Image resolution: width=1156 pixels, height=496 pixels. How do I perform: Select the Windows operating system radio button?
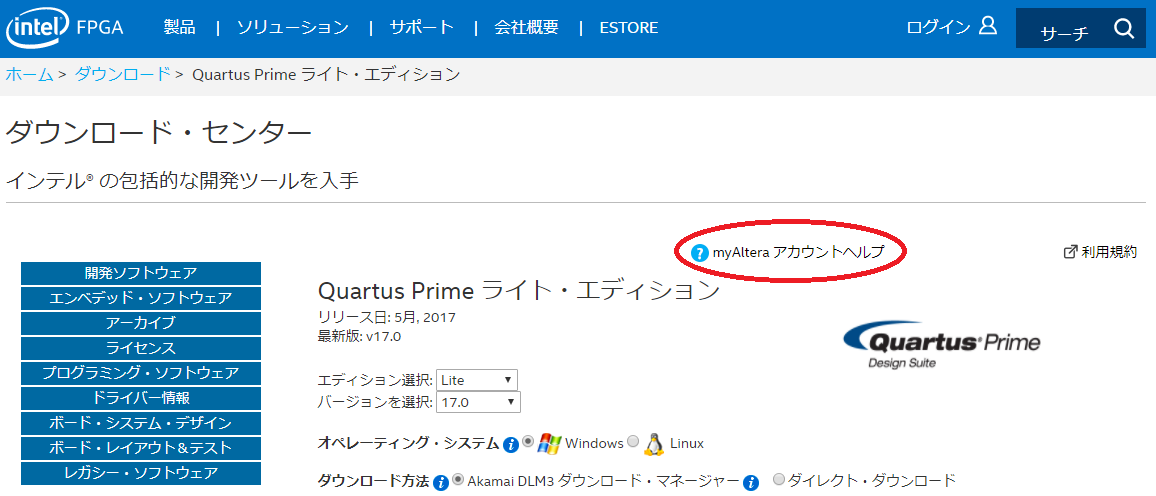click(x=528, y=441)
